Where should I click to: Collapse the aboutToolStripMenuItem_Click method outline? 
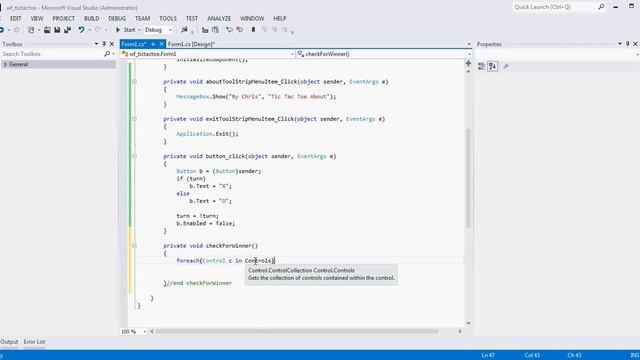click(x=134, y=82)
